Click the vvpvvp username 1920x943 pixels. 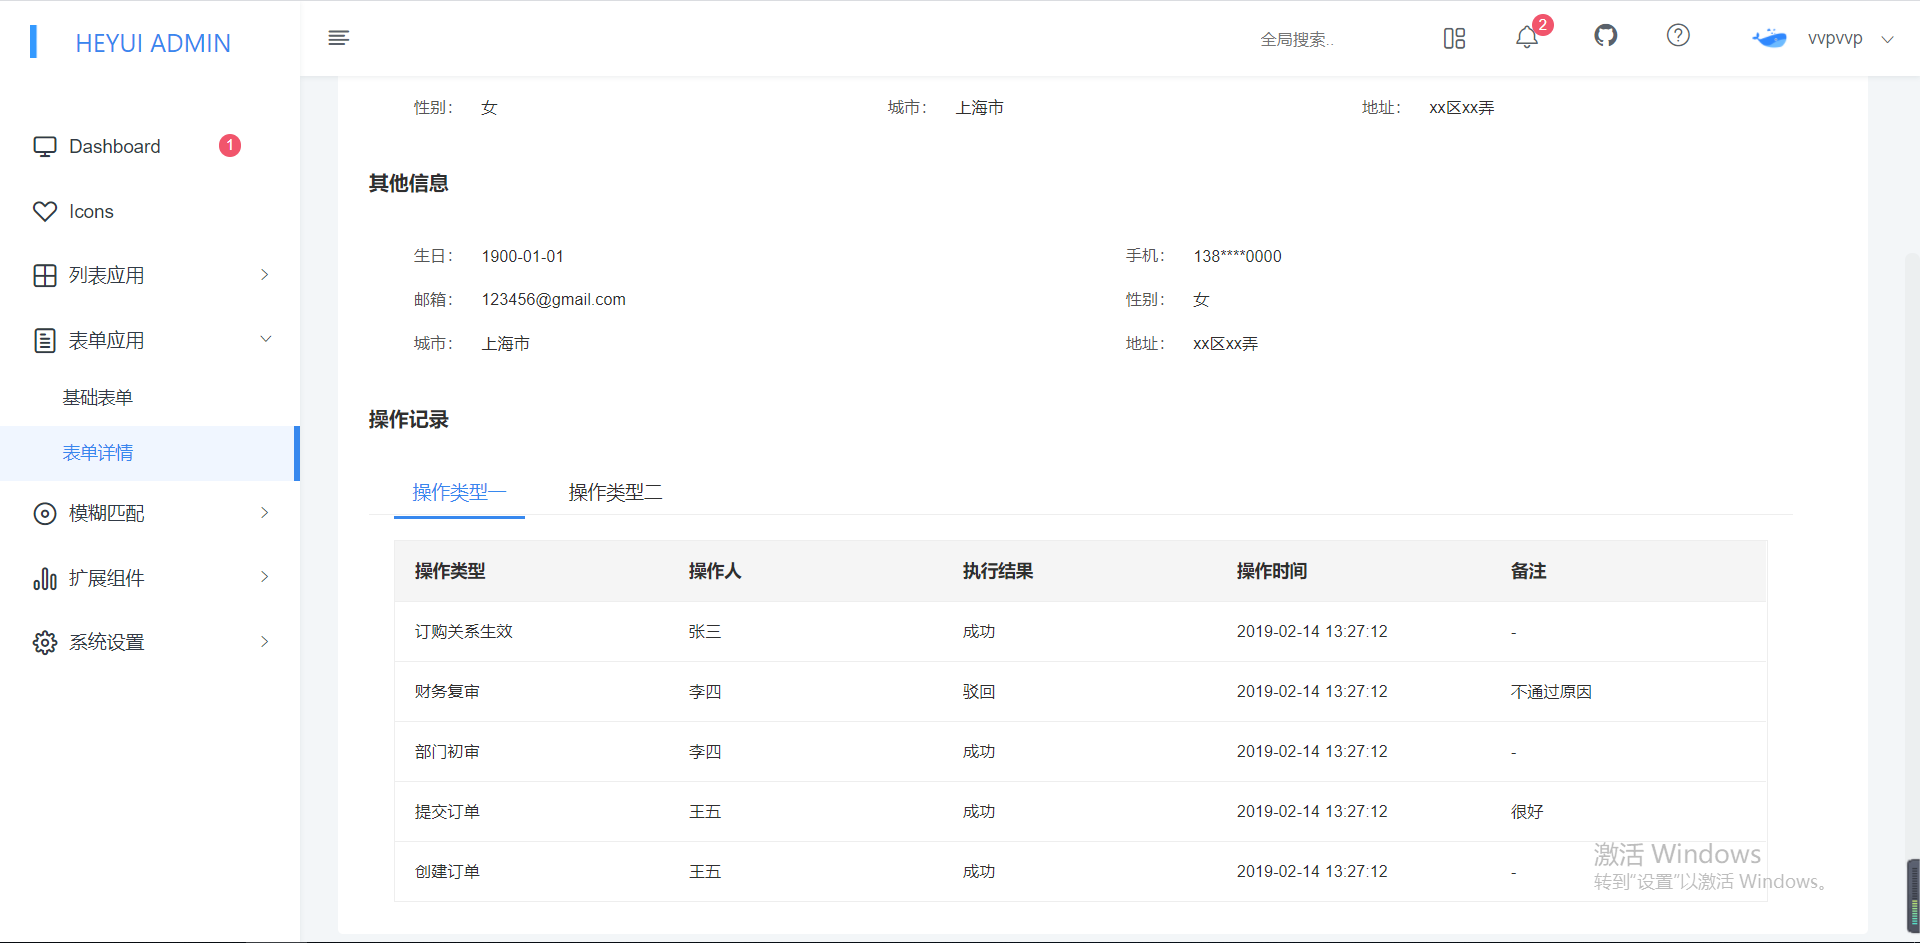click(1835, 38)
